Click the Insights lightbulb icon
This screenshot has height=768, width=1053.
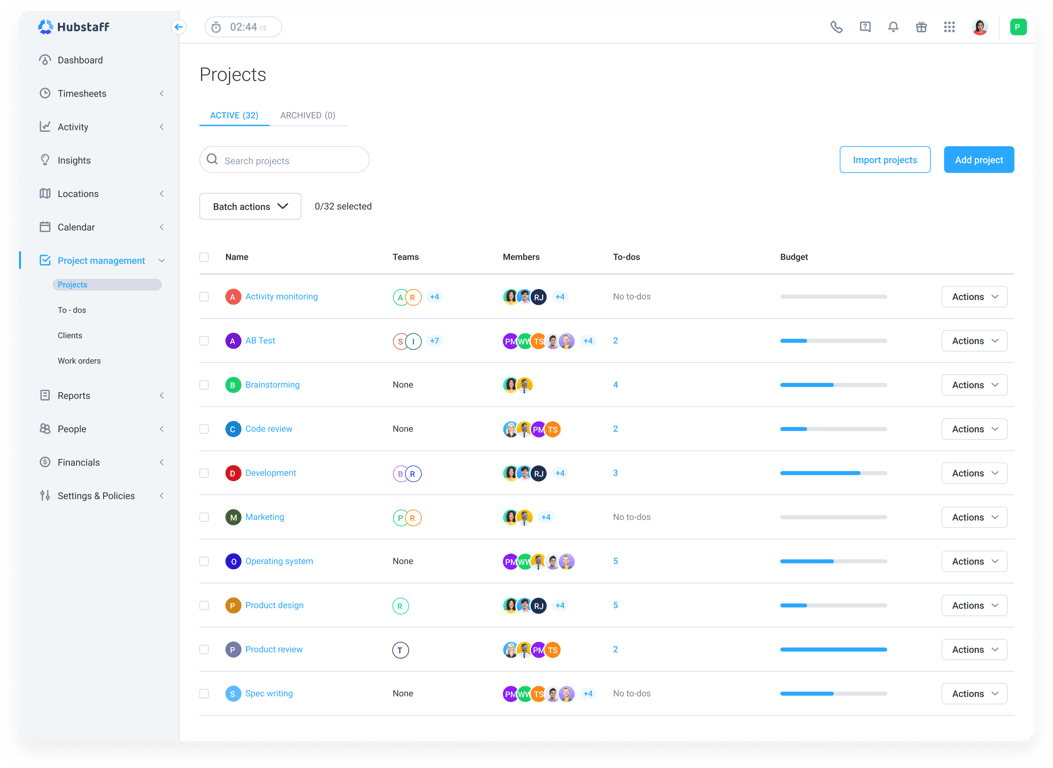point(45,160)
